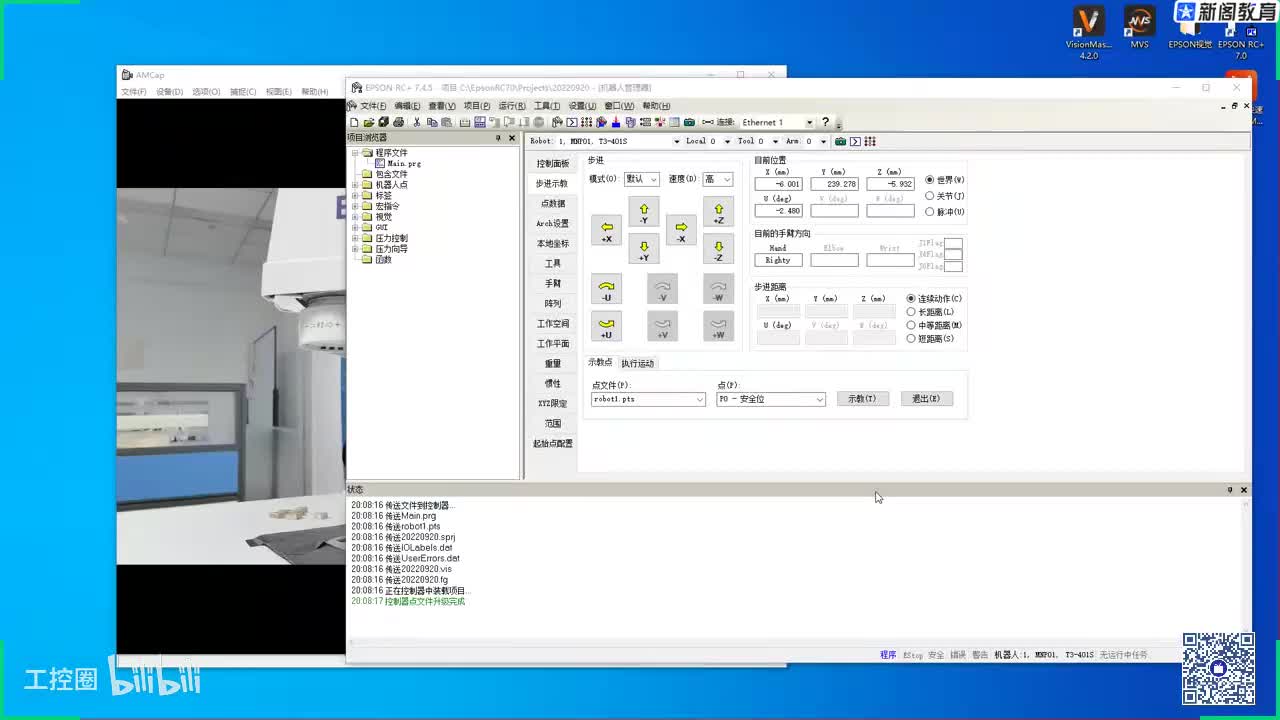Jog the robot with +X arrow
The width and height of the screenshot is (1280, 720).
pos(606,230)
